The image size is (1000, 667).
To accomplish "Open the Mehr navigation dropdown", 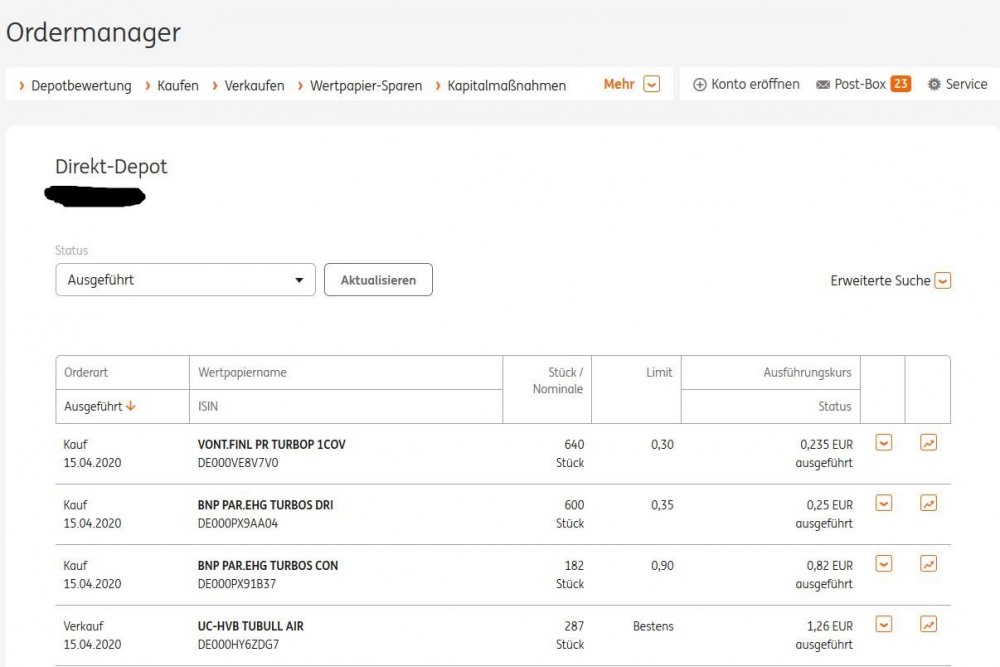I will click(651, 85).
